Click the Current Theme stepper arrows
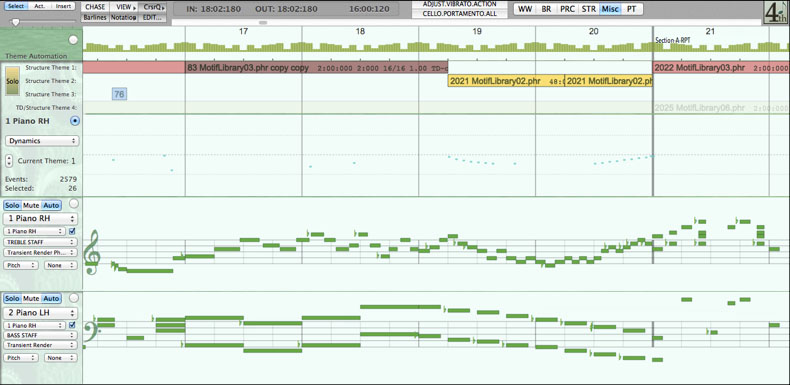The height and width of the screenshot is (385, 790). pos(9,161)
